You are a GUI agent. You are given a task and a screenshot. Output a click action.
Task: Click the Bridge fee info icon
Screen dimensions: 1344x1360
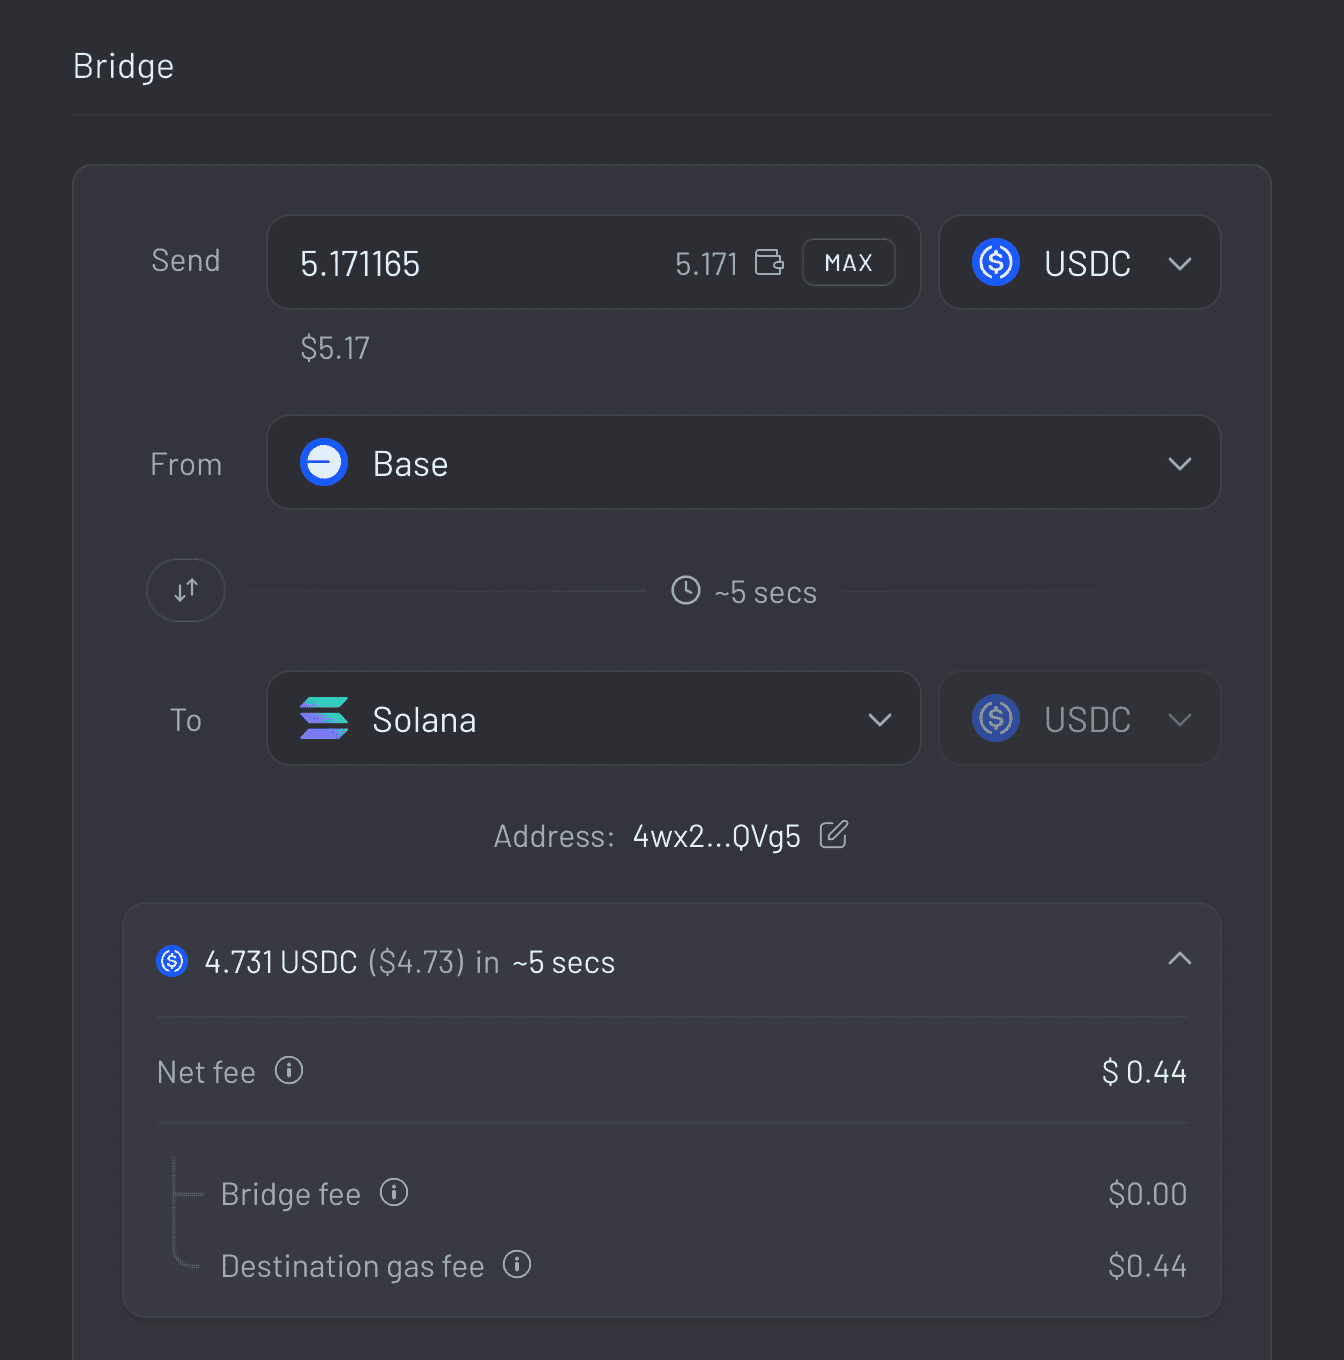click(393, 1193)
